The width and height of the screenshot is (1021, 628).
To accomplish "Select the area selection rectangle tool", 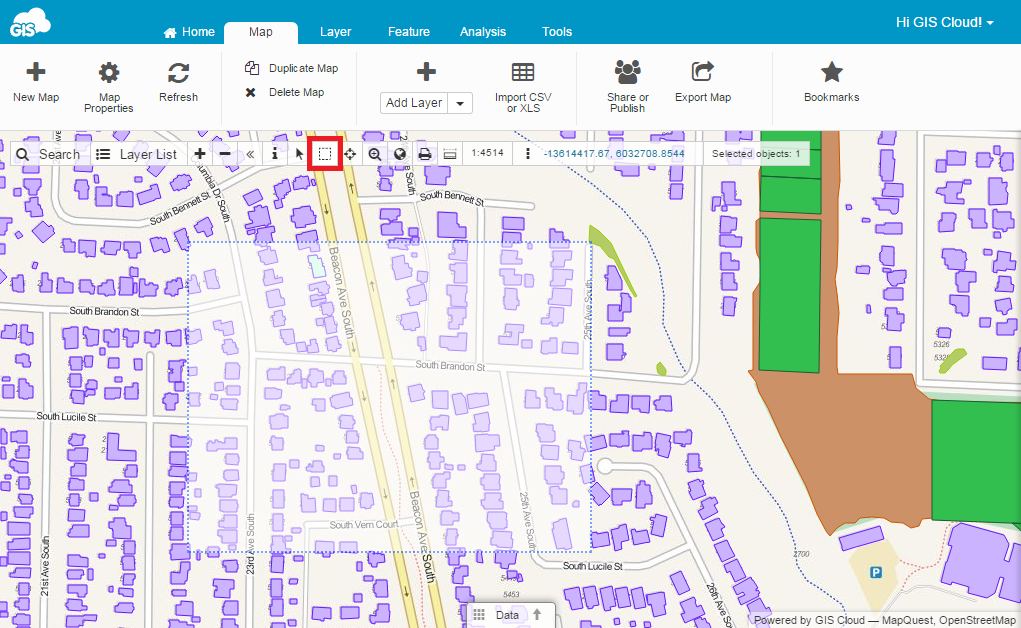I will click(x=326, y=154).
